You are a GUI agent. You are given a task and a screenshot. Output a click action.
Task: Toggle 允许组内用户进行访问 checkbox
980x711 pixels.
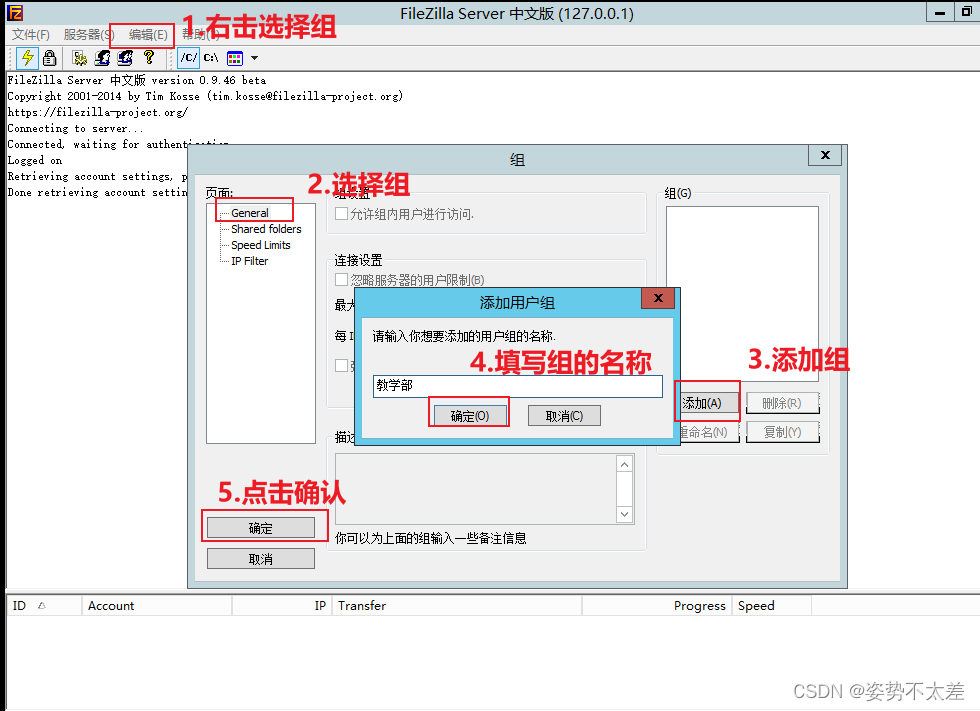click(x=341, y=214)
